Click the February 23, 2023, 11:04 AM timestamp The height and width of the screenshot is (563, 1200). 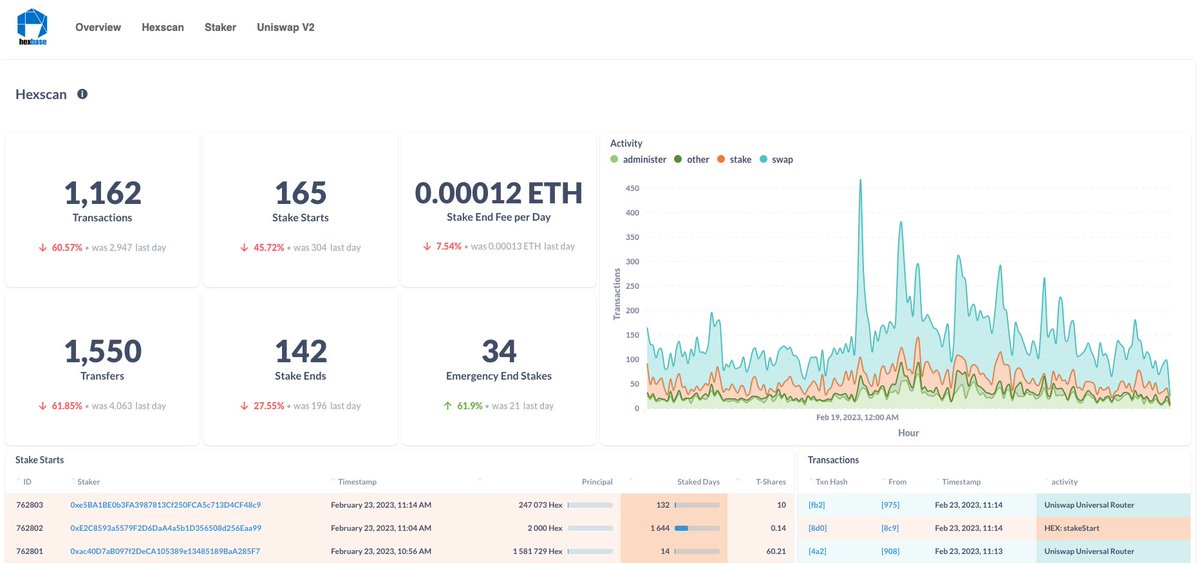coord(381,528)
